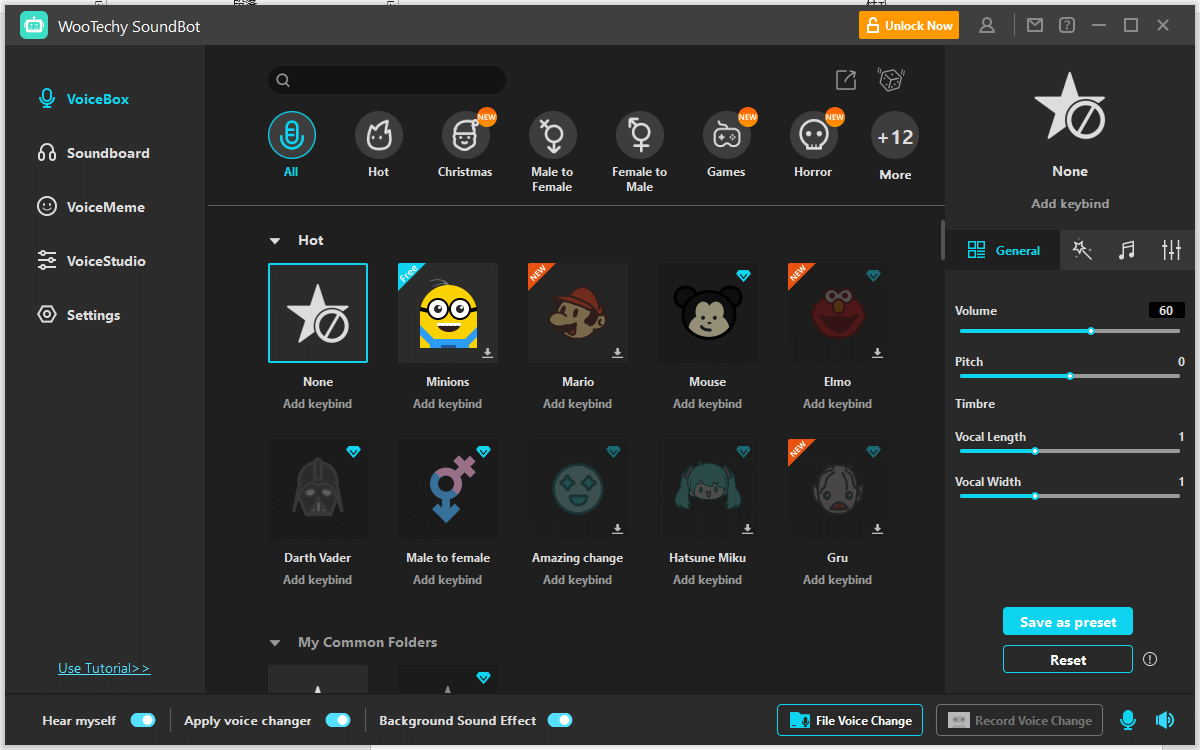Click the random voice dice icon

coord(889,80)
